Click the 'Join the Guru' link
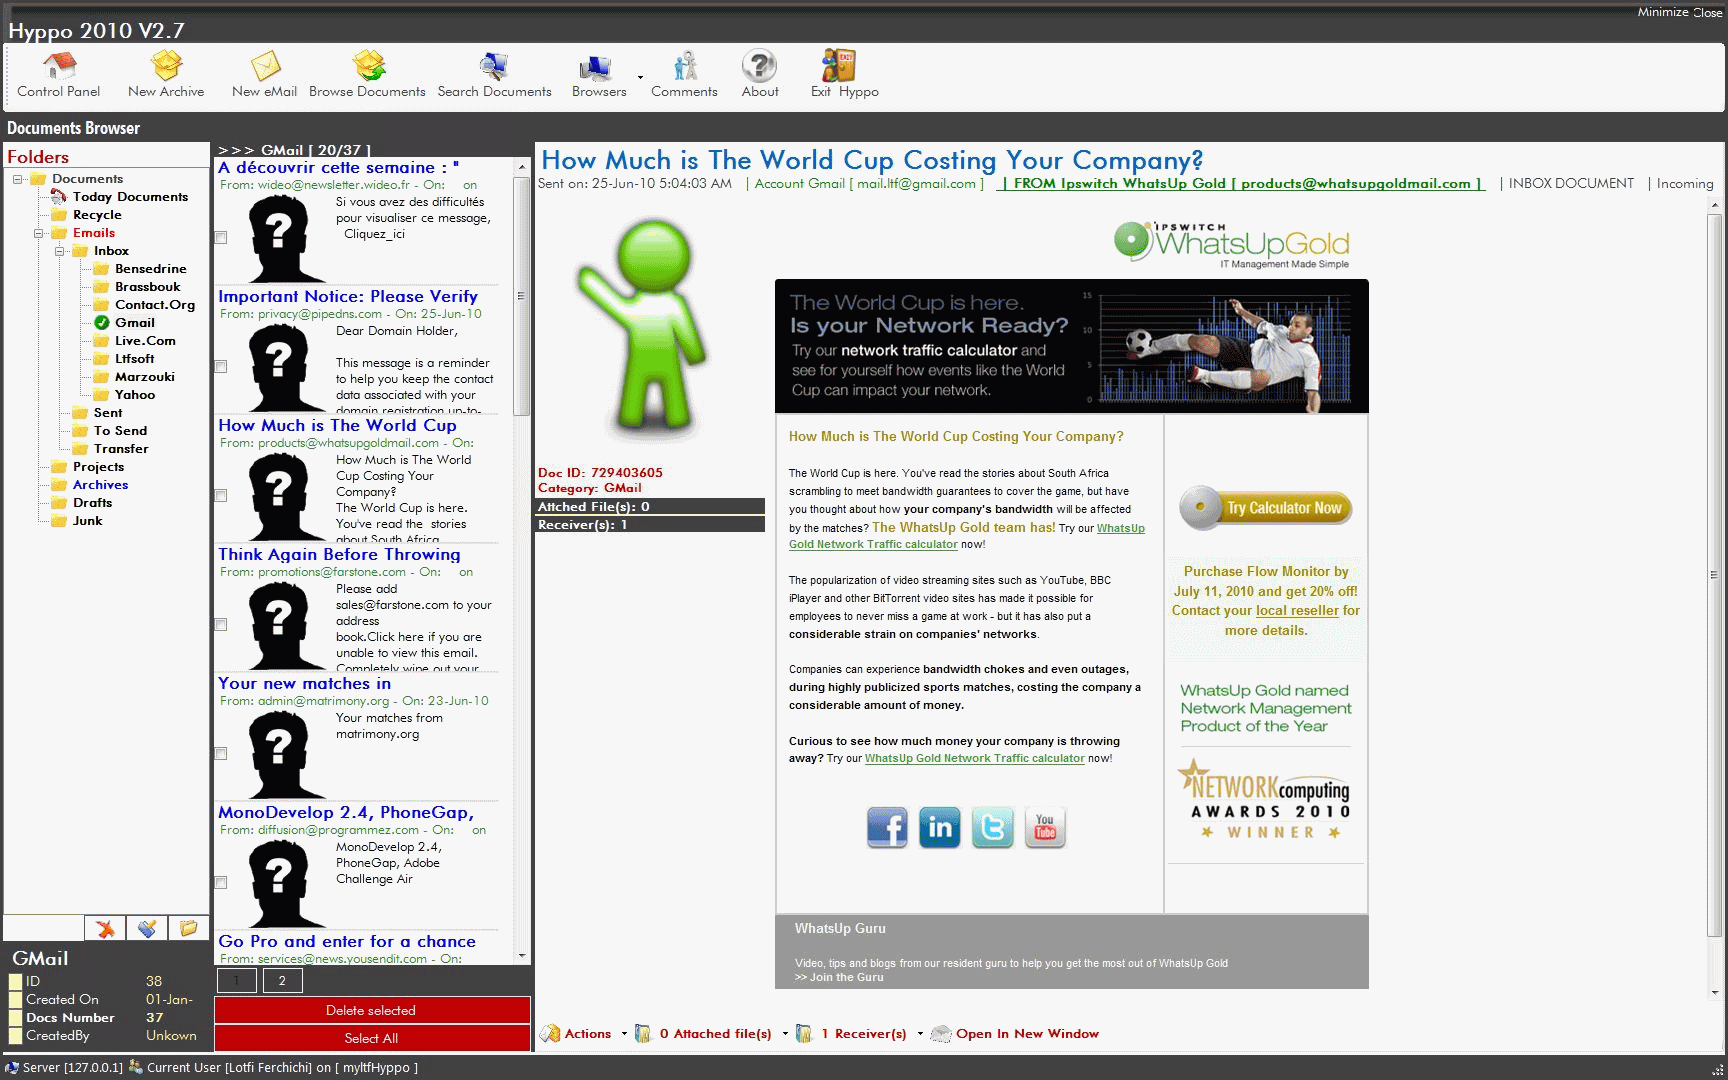 point(846,977)
